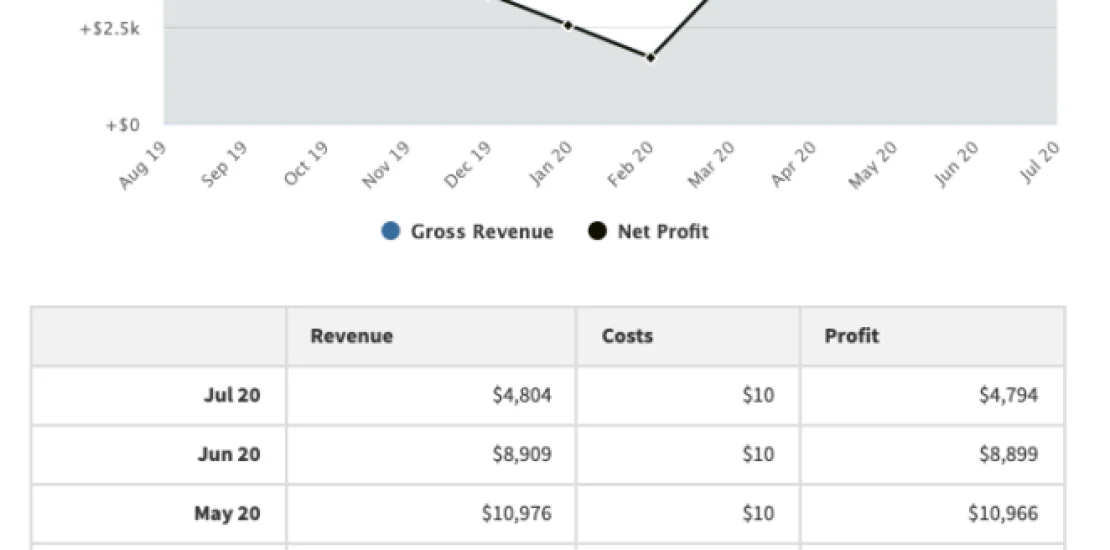This screenshot has height=550, width=1110.
Task: Toggle the Gross Revenue series label
Action: [481, 232]
